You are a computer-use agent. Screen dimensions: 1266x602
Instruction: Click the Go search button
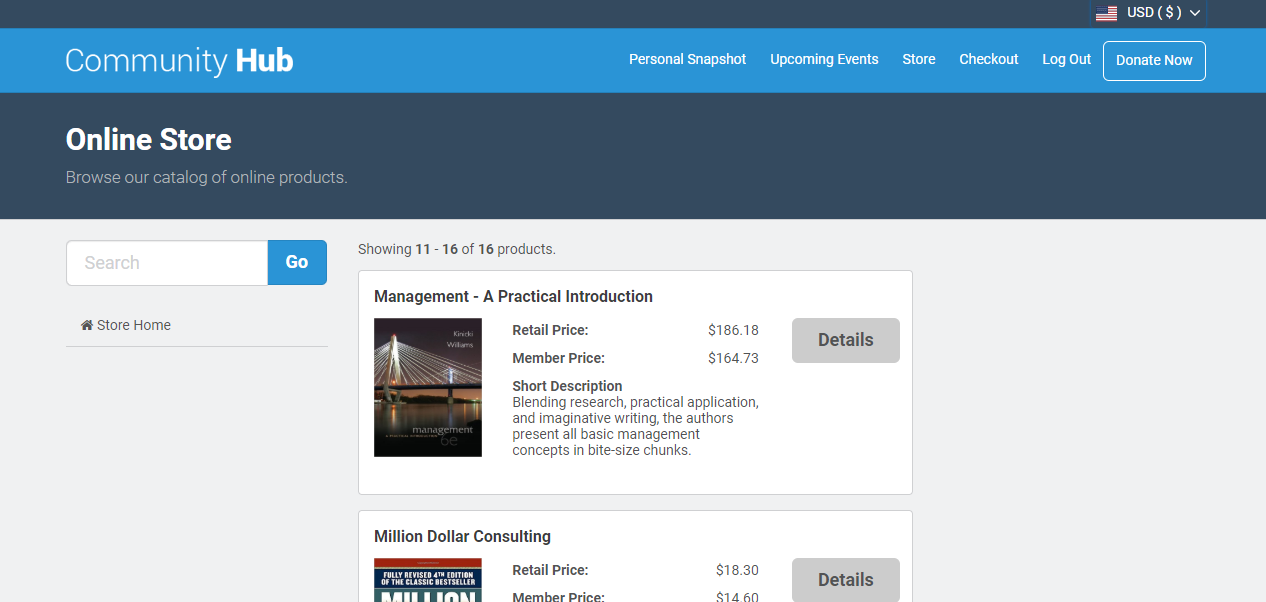tap(297, 263)
